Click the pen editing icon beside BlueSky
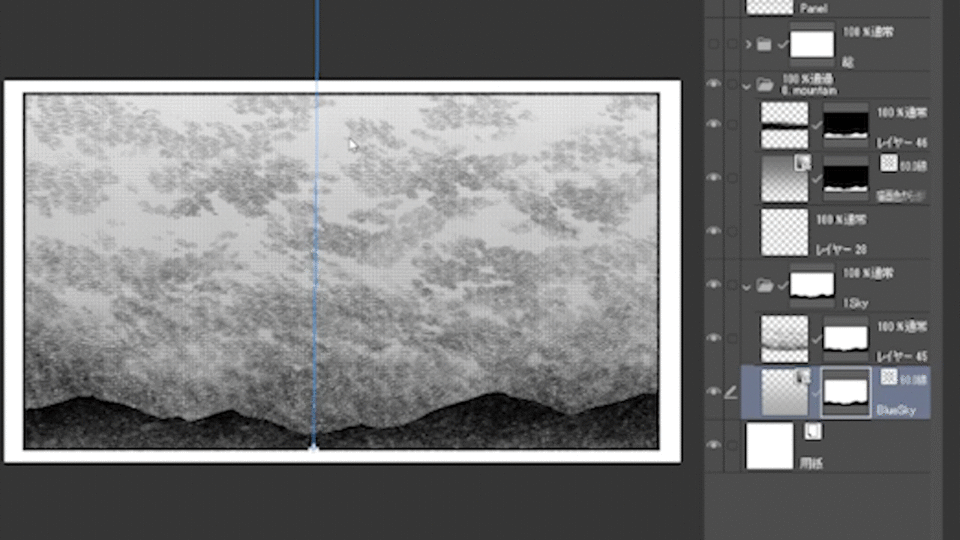The image size is (960, 540). (x=731, y=392)
